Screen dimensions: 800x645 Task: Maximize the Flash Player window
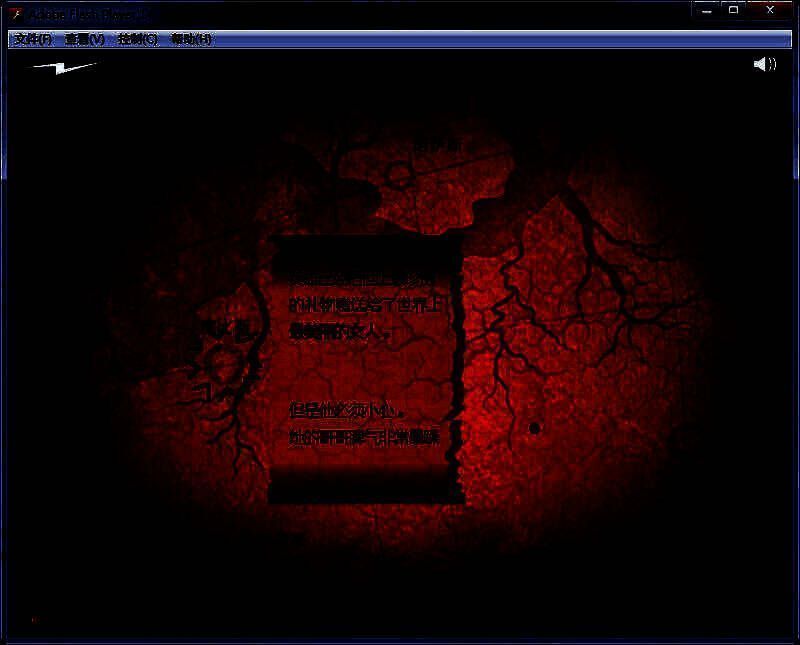(x=734, y=9)
